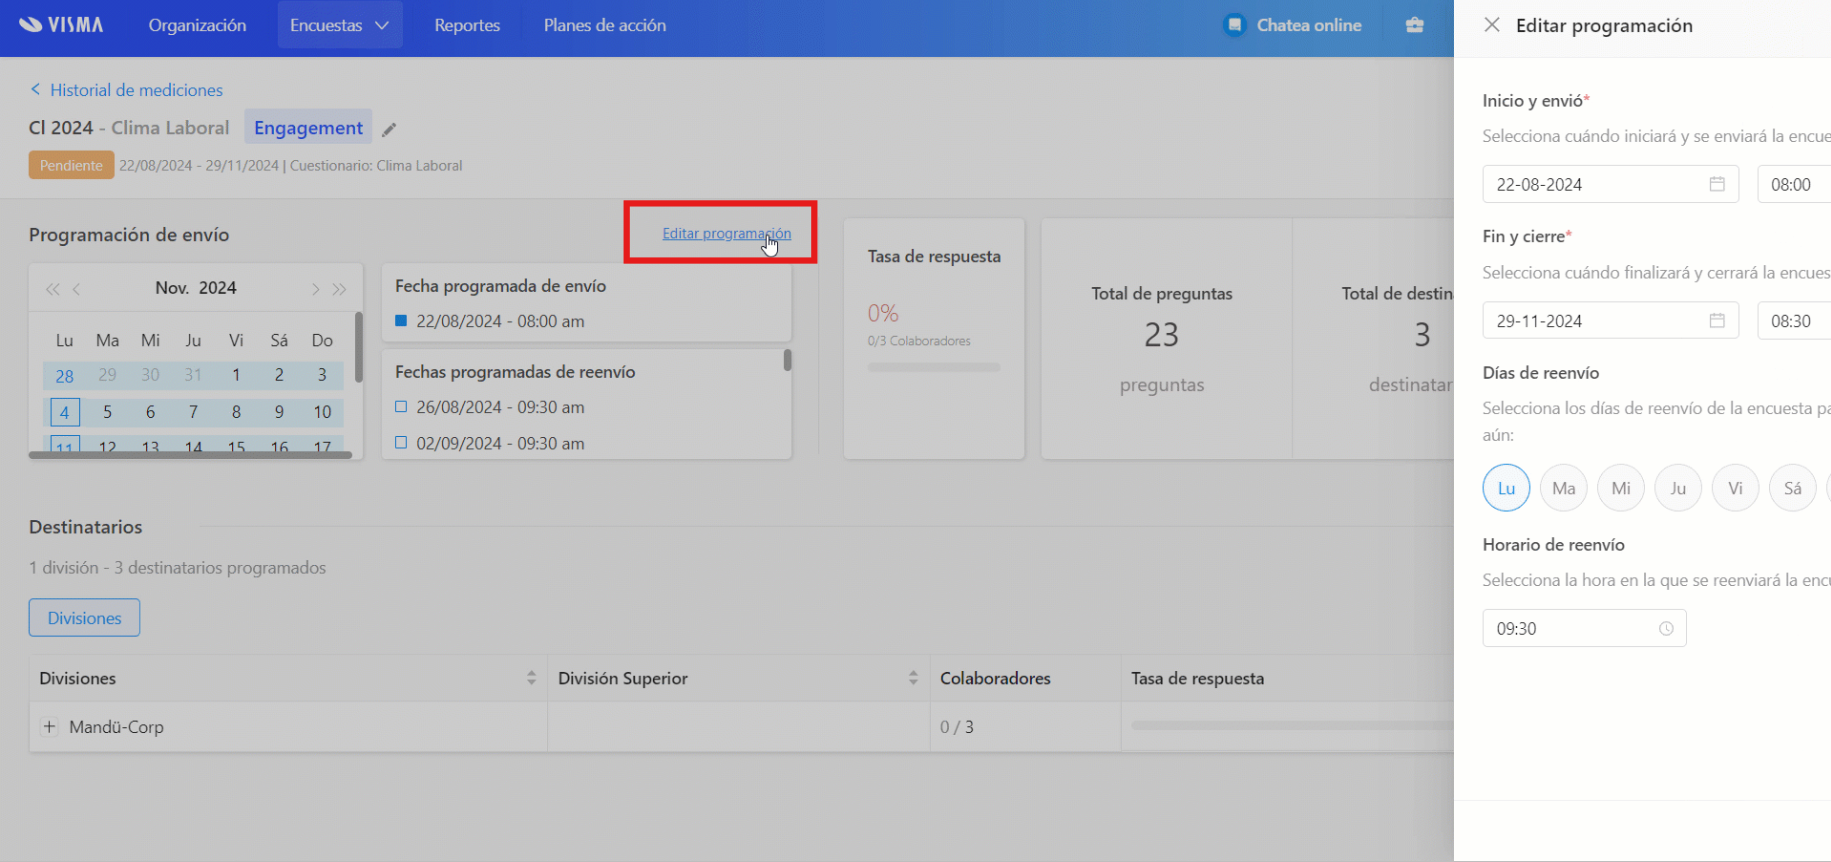Open the Encuestas dropdown menu
The image size is (1831, 862).
[x=340, y=25]
